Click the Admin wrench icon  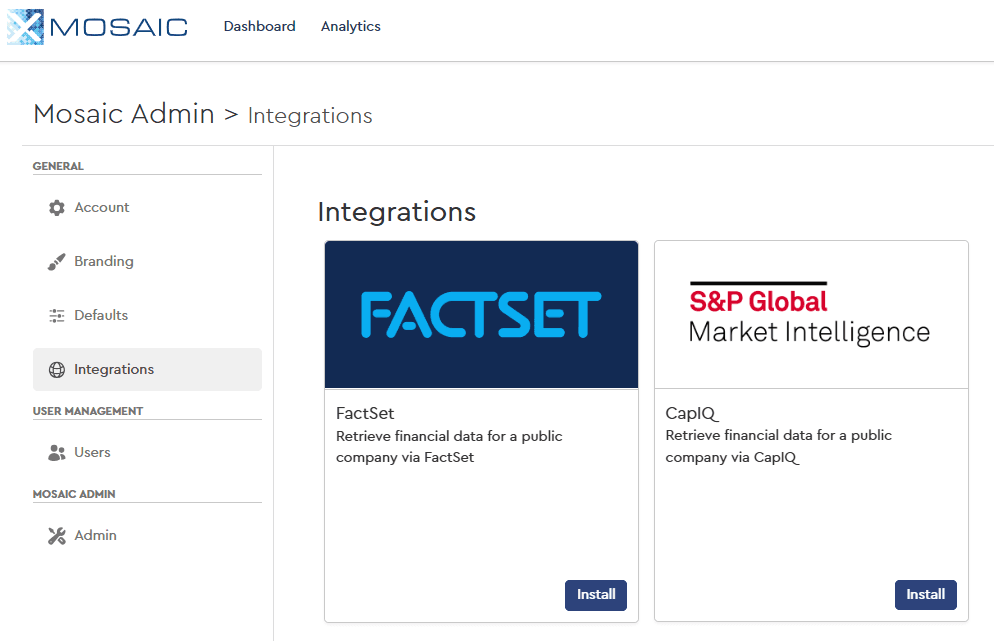[x=58, y=535]
